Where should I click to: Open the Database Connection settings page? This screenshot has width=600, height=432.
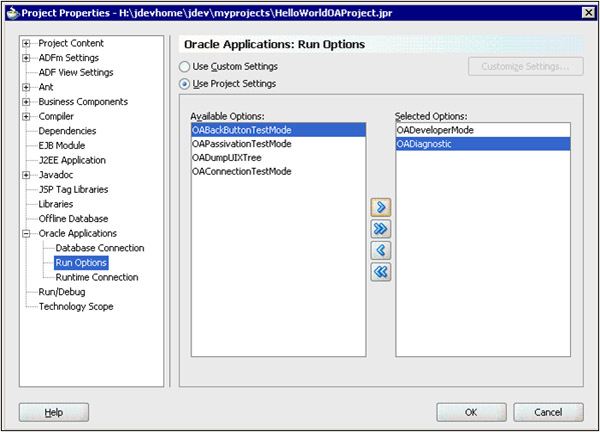[x=99, y=248]
